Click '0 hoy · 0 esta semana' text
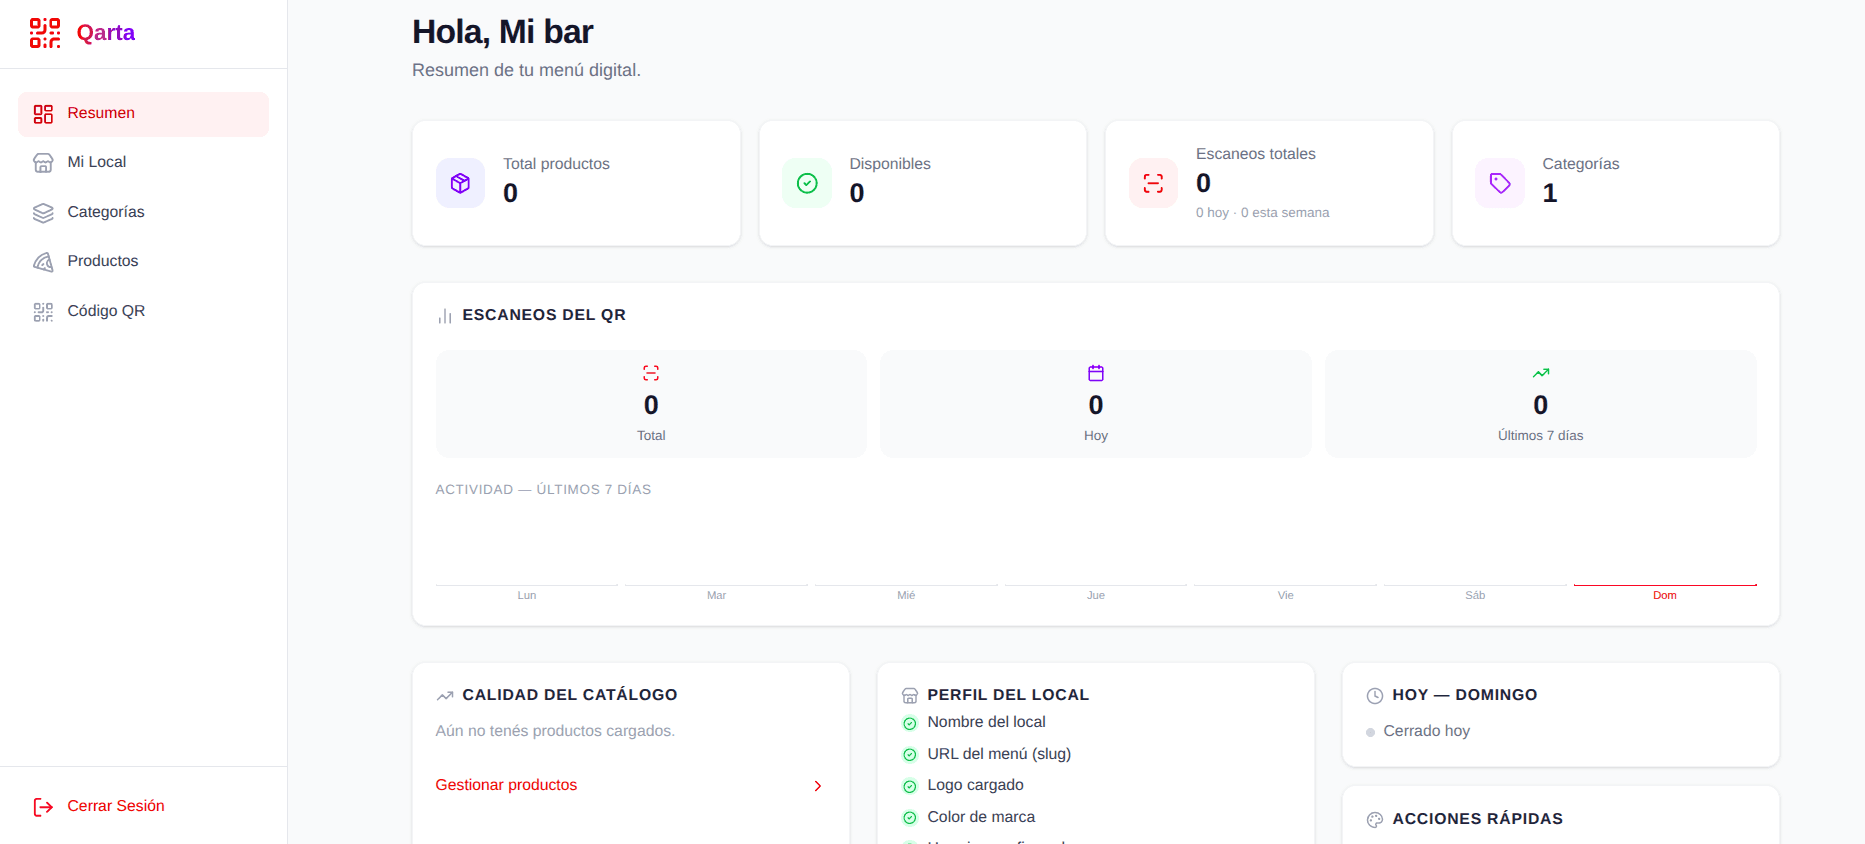This screenshot has height=844, width=1865. [1263, 213]
